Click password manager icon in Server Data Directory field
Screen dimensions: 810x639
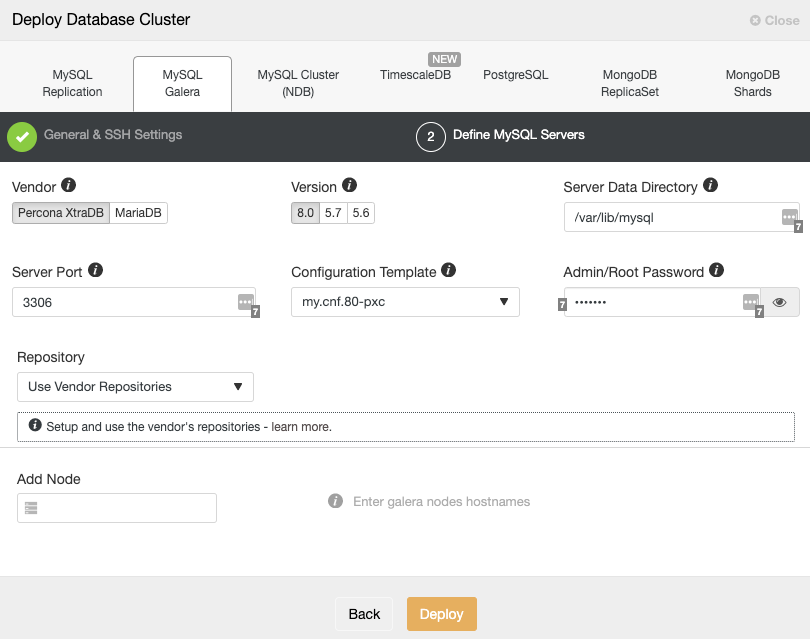click(790, 218)
